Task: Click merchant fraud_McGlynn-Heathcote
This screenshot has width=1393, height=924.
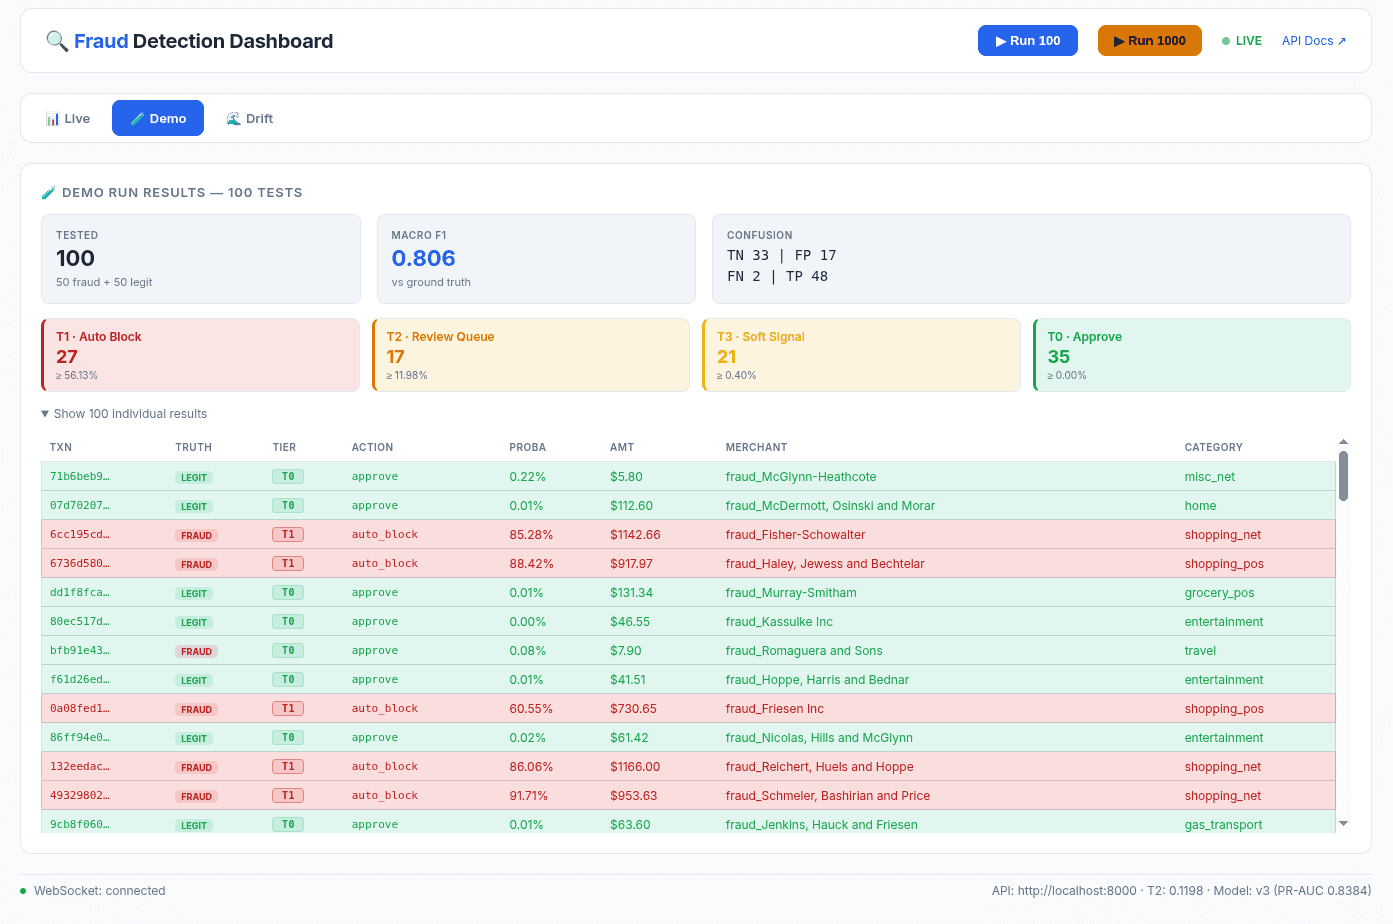Action: (x=801, y=477)
